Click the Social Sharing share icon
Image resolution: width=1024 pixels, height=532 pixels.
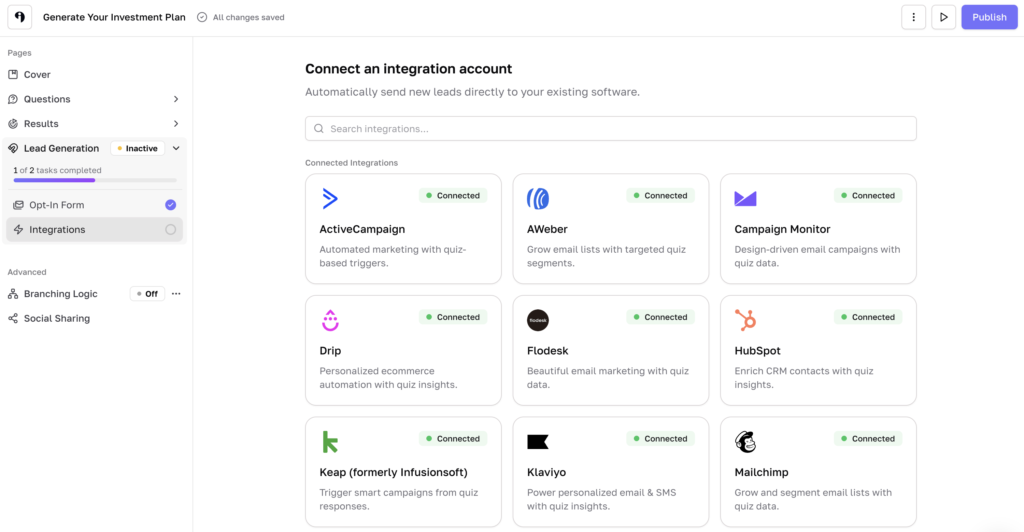tap(13, 319)
